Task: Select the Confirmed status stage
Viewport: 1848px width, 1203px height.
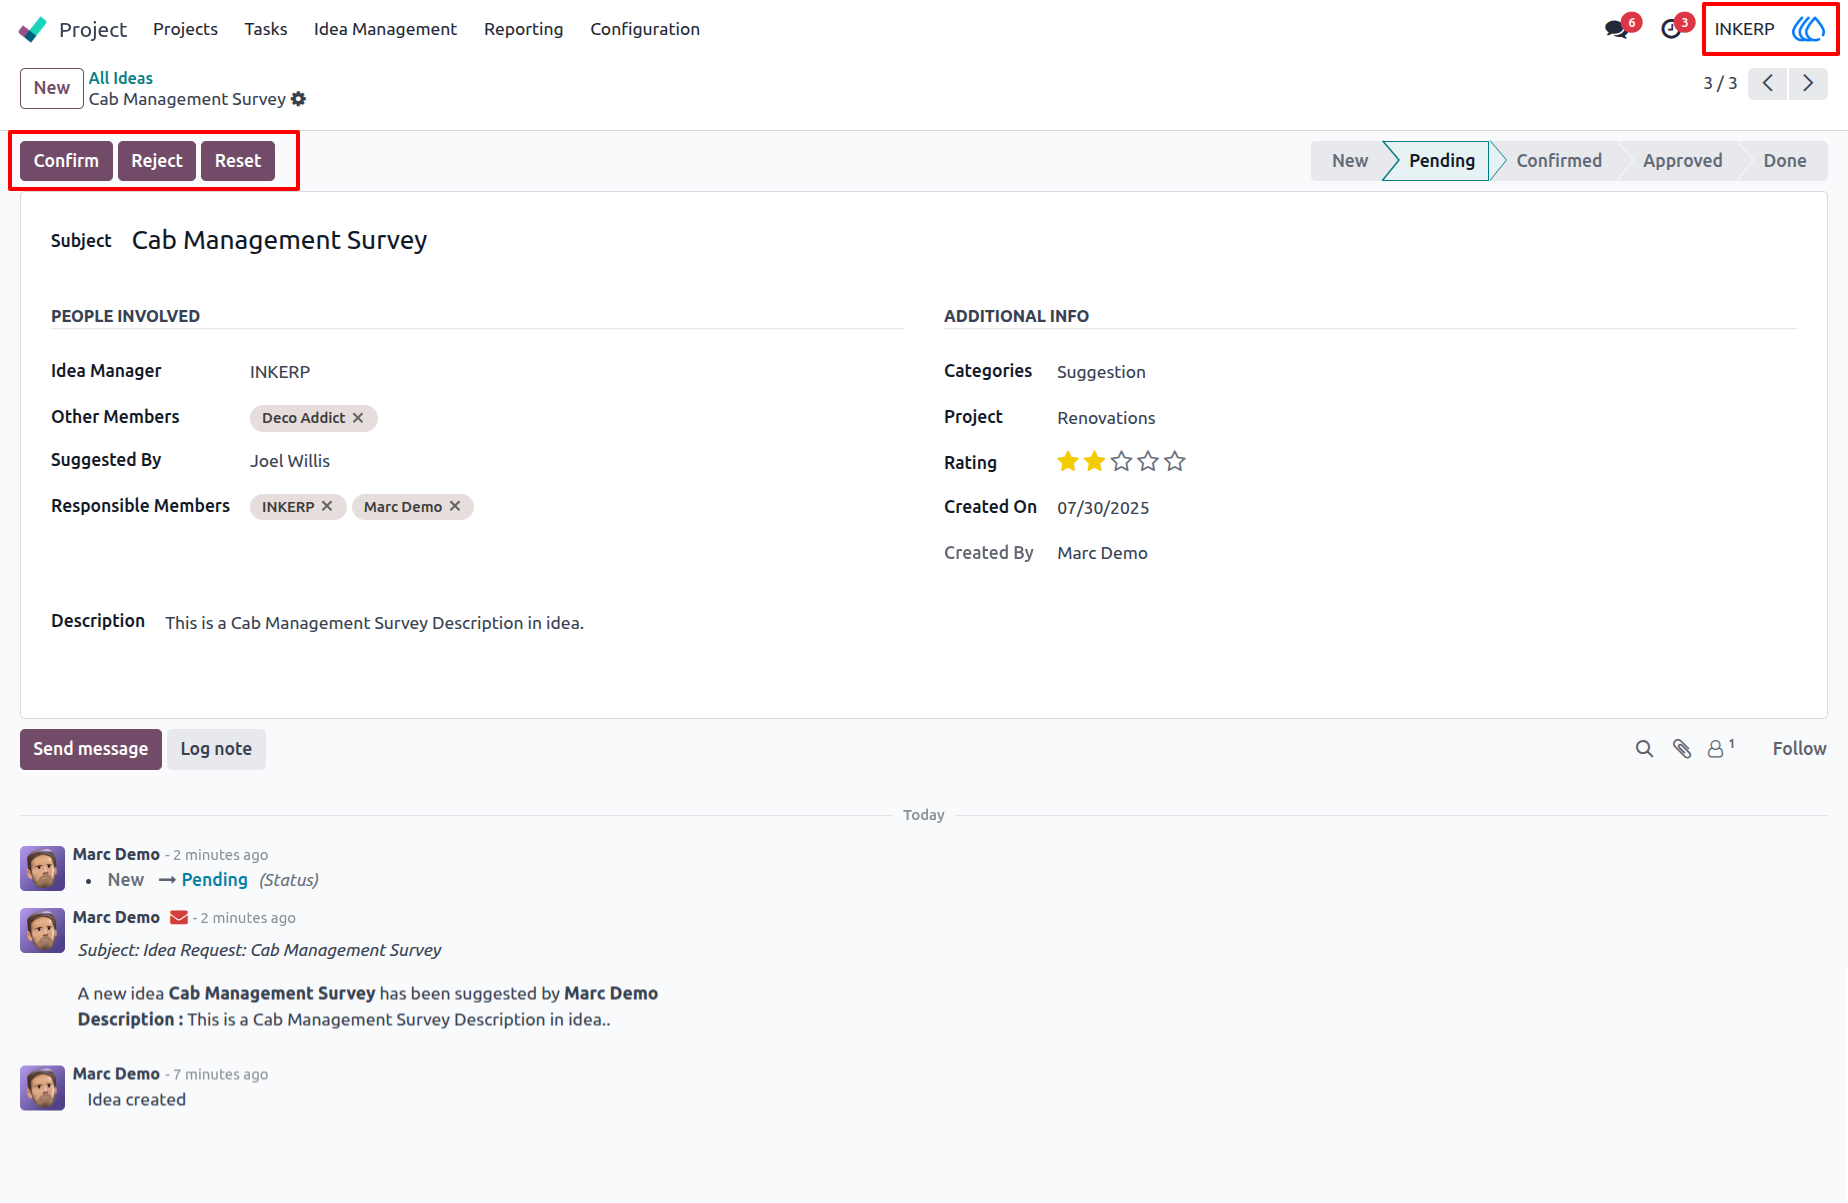Action: pos(1558,161)
